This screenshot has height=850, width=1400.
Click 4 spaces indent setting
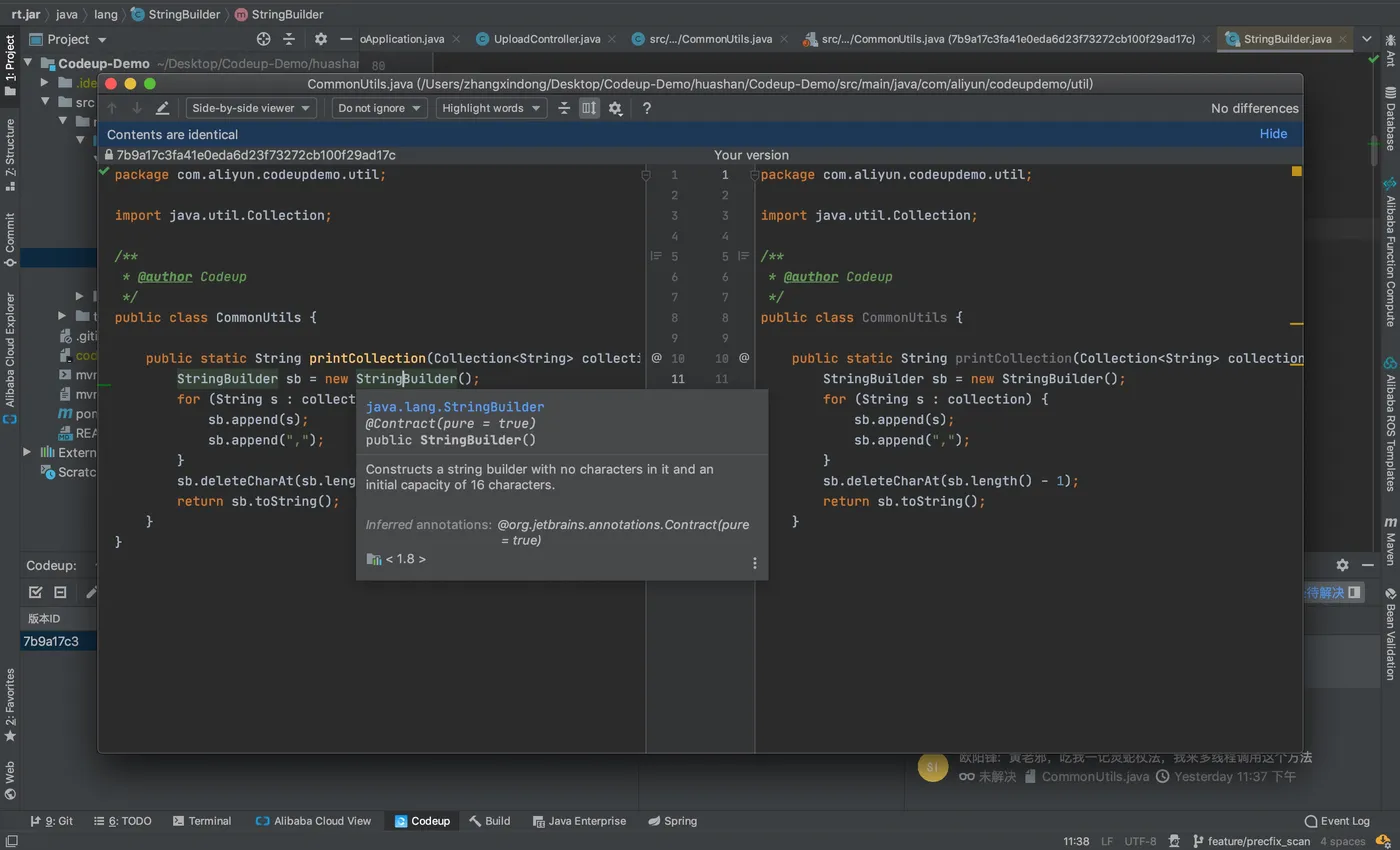point(1342,841)
